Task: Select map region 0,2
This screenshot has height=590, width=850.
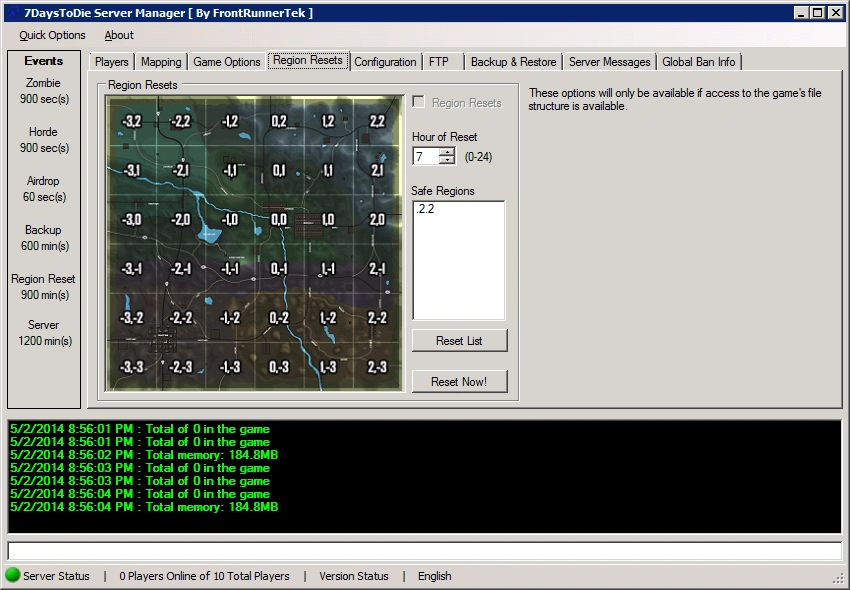Action: [x=279, y=121]
